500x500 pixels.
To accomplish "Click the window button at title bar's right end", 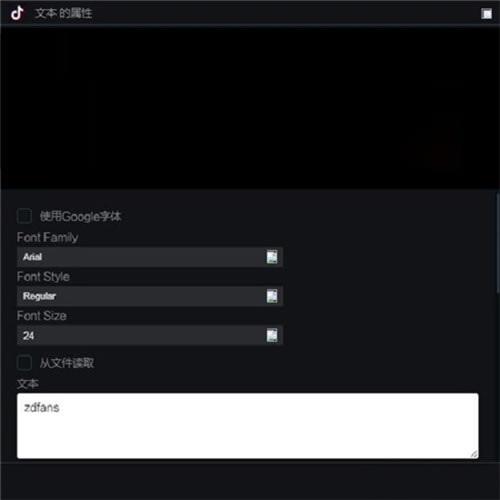I will click(486, 14).
